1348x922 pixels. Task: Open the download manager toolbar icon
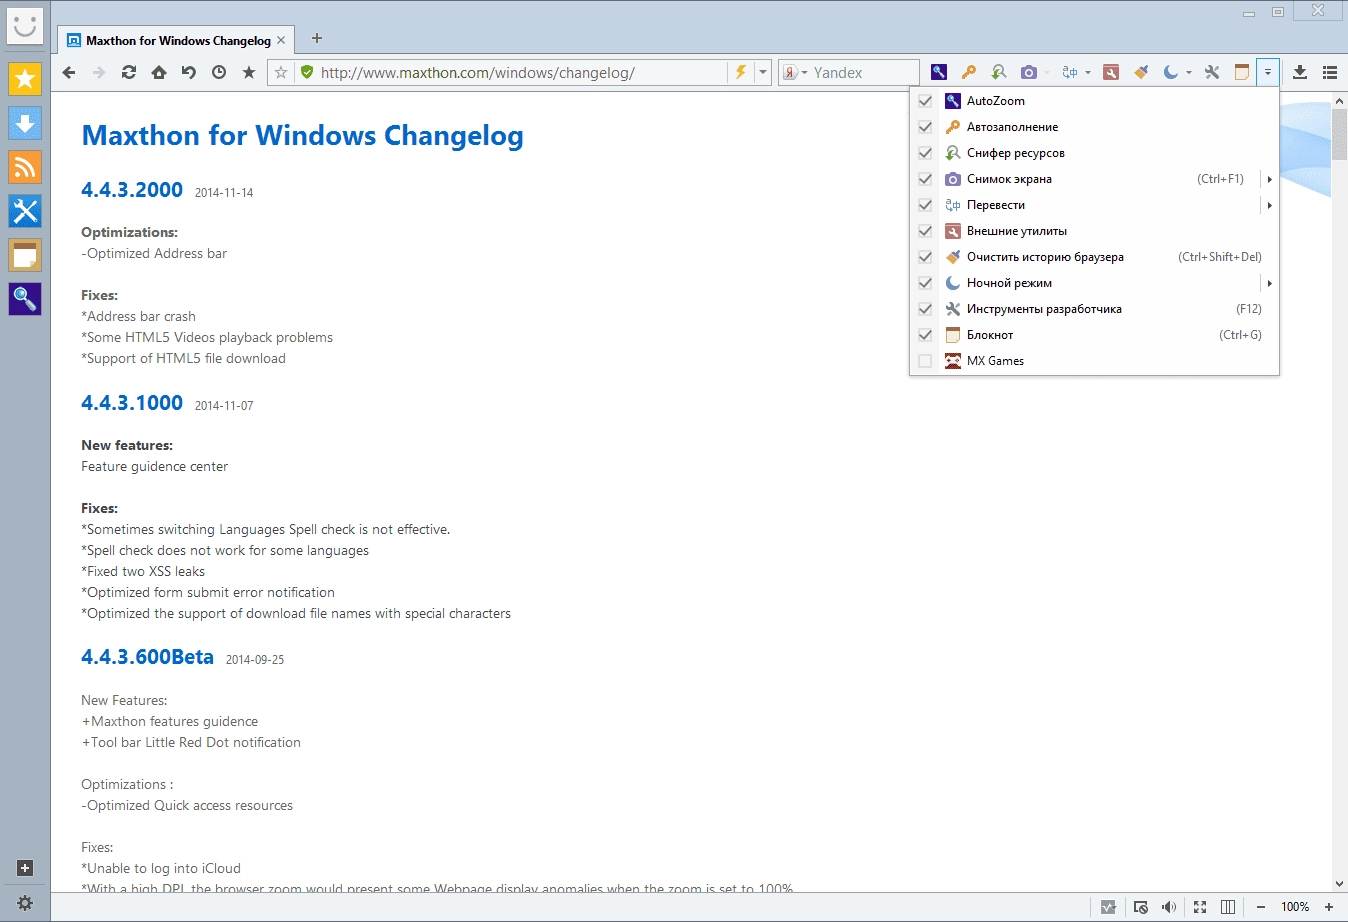1300,72
